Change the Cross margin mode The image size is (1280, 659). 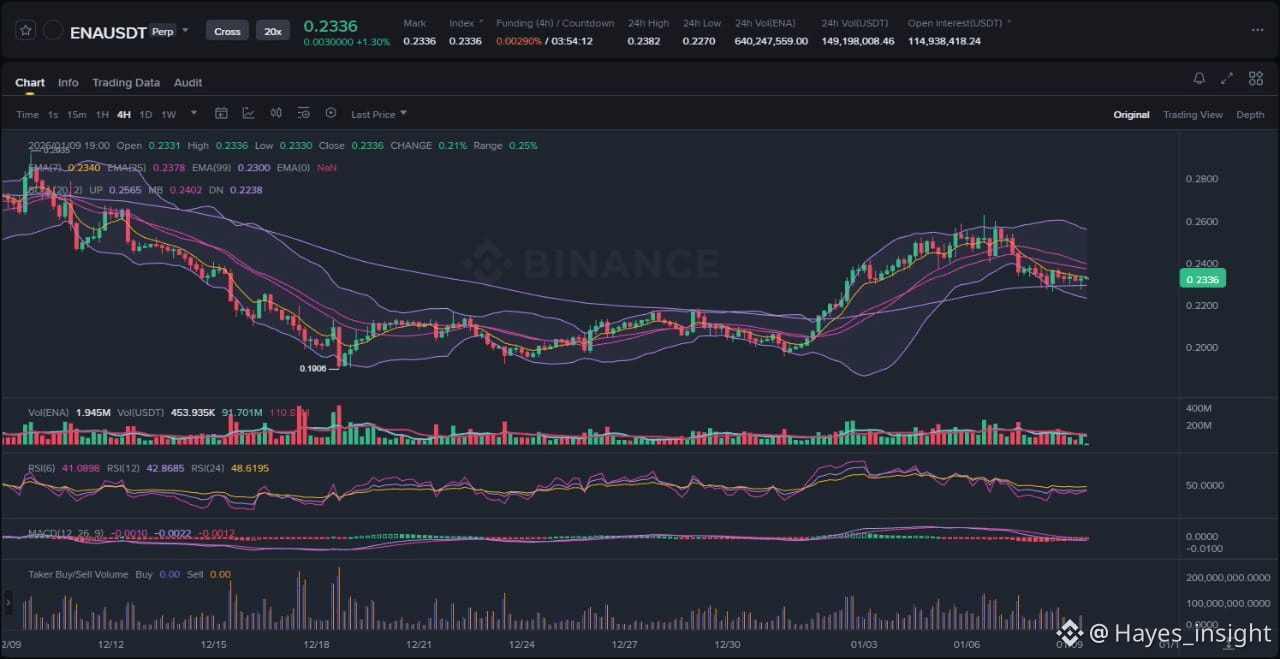click(x=227, y=31)
